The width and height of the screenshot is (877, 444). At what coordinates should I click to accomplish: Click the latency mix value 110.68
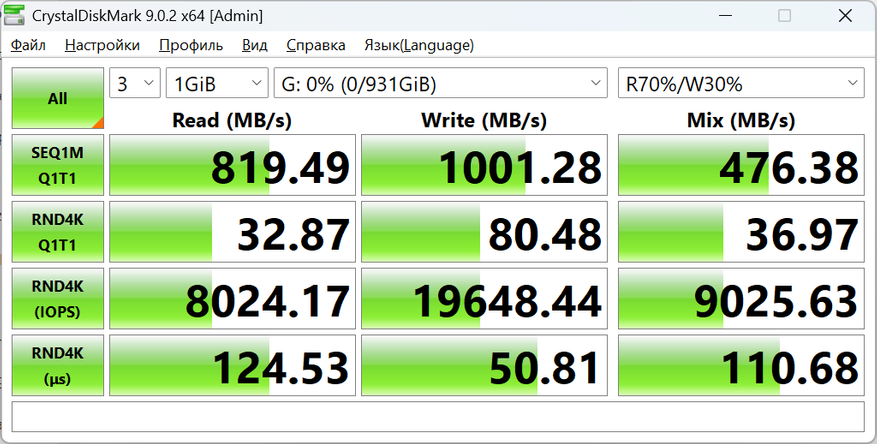click(741, 366)
